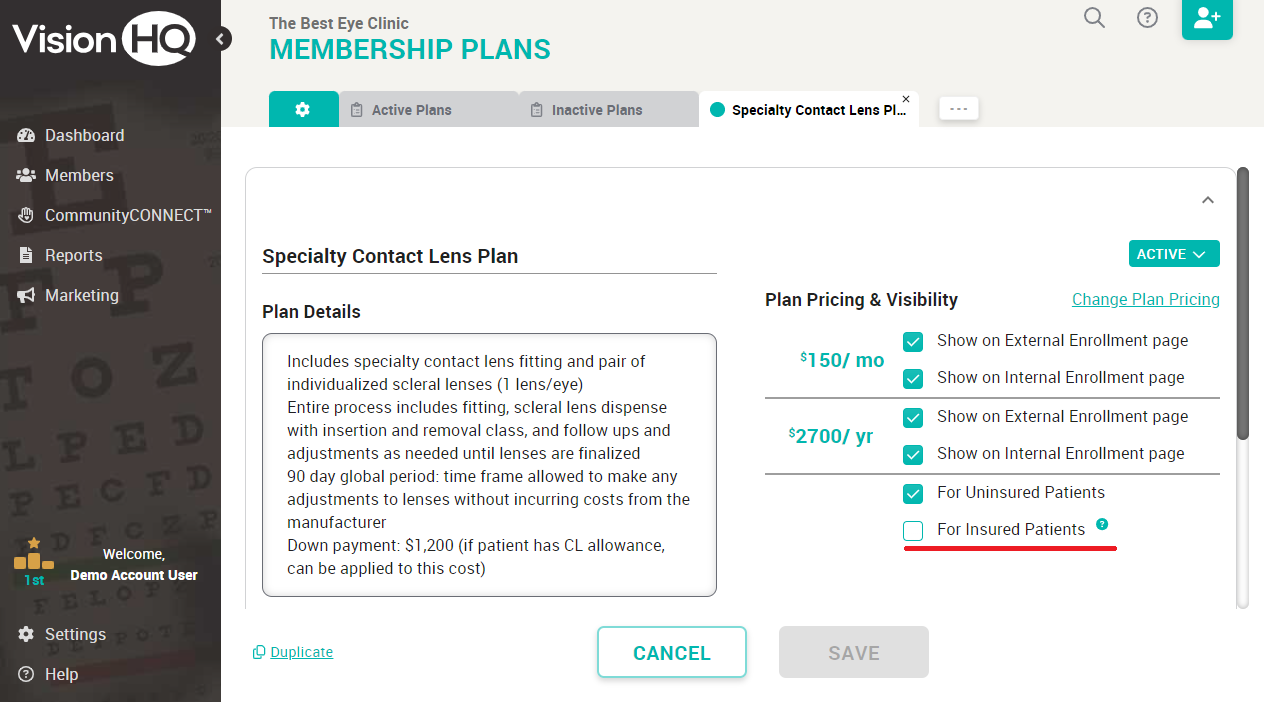This screenshot has width=1264, height=702.
Task: Expand the more tabs ellipsis button
Action: coord(958,109)
